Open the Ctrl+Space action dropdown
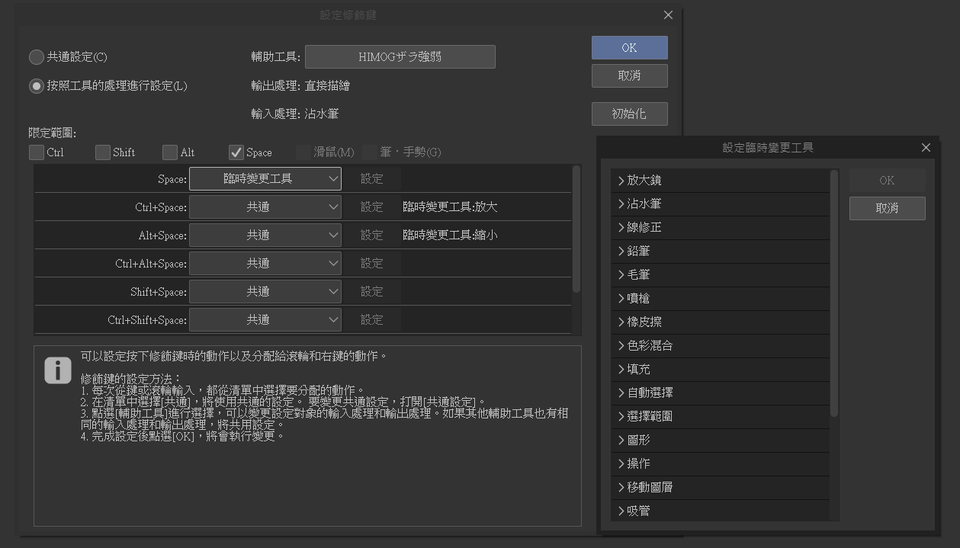 pyautogui.click(x=265, y=207)
